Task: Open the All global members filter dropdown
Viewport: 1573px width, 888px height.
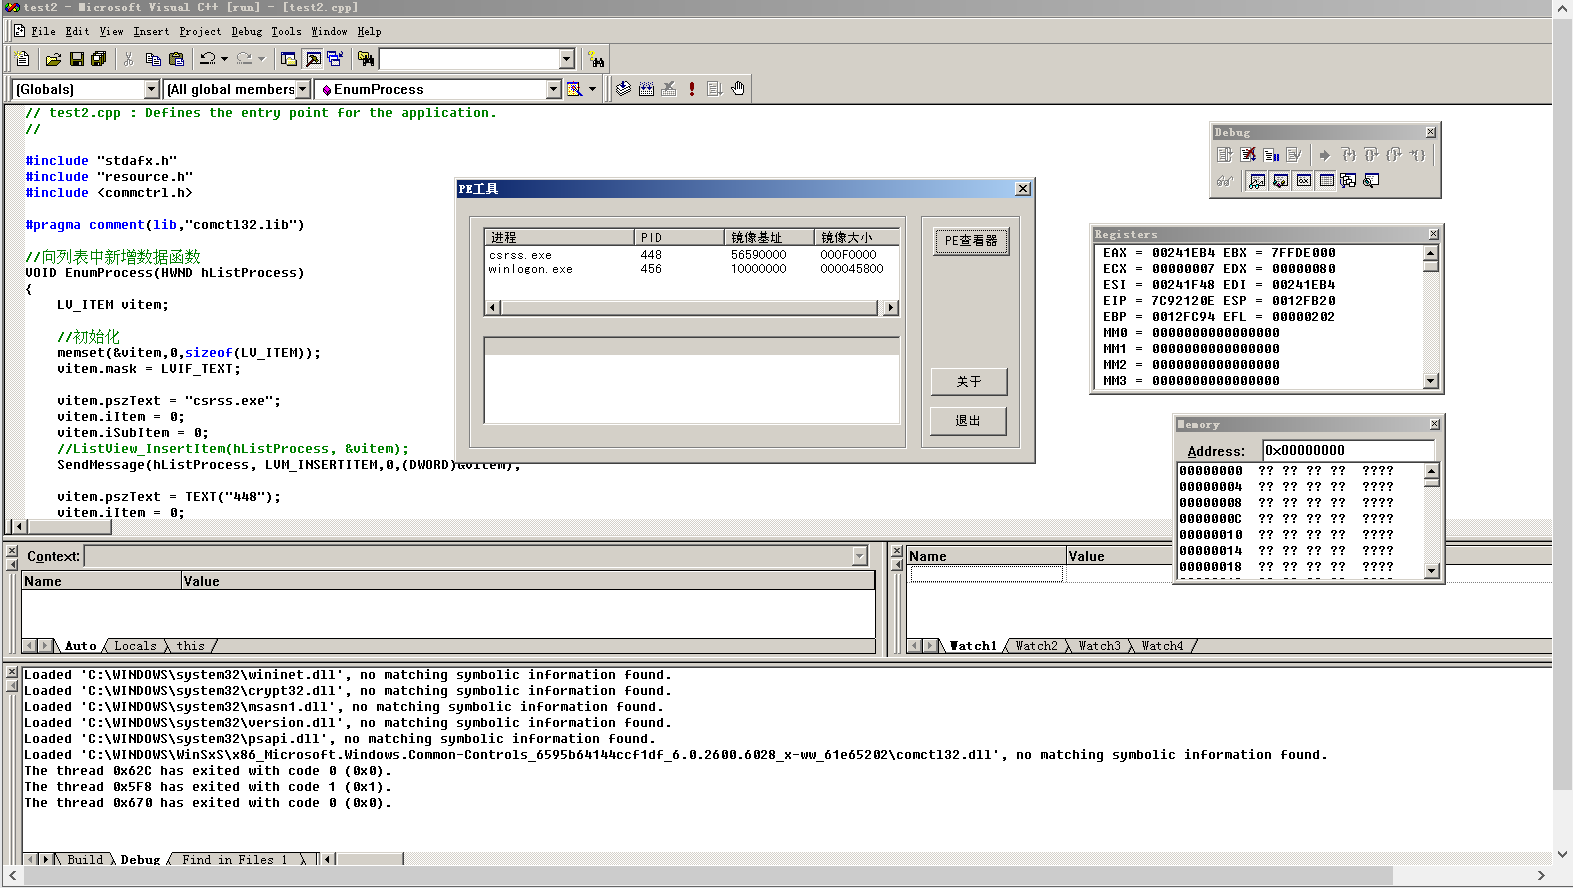Action: tap(303, 89)
